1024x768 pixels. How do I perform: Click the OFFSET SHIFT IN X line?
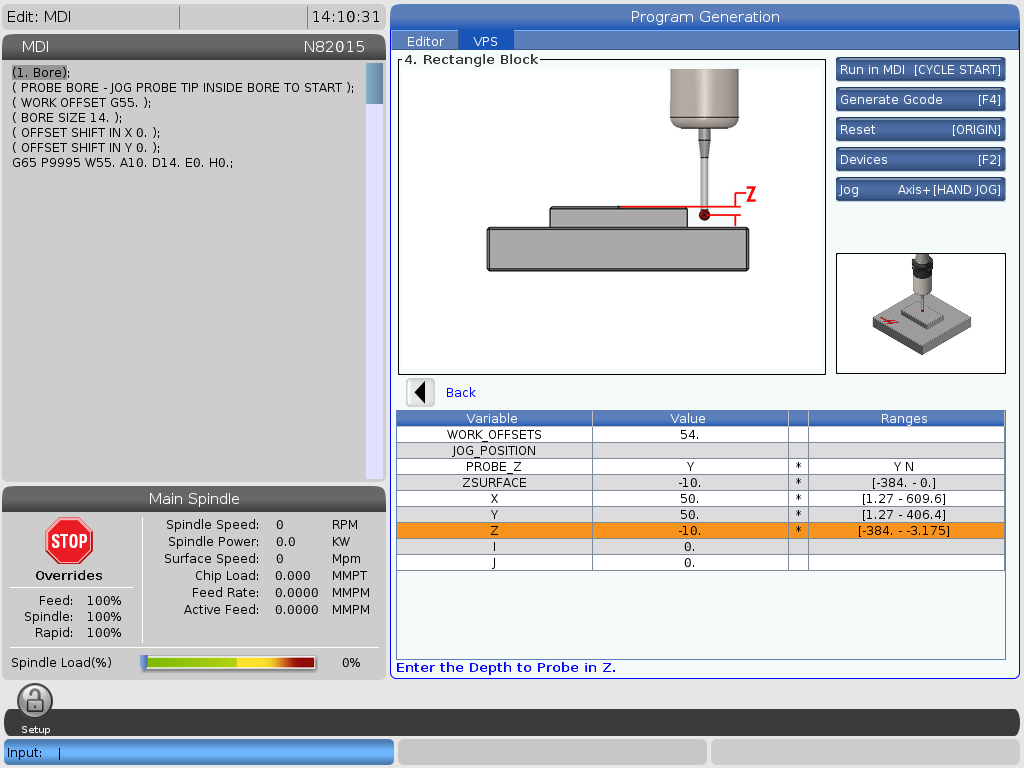[x=86, y=133]
